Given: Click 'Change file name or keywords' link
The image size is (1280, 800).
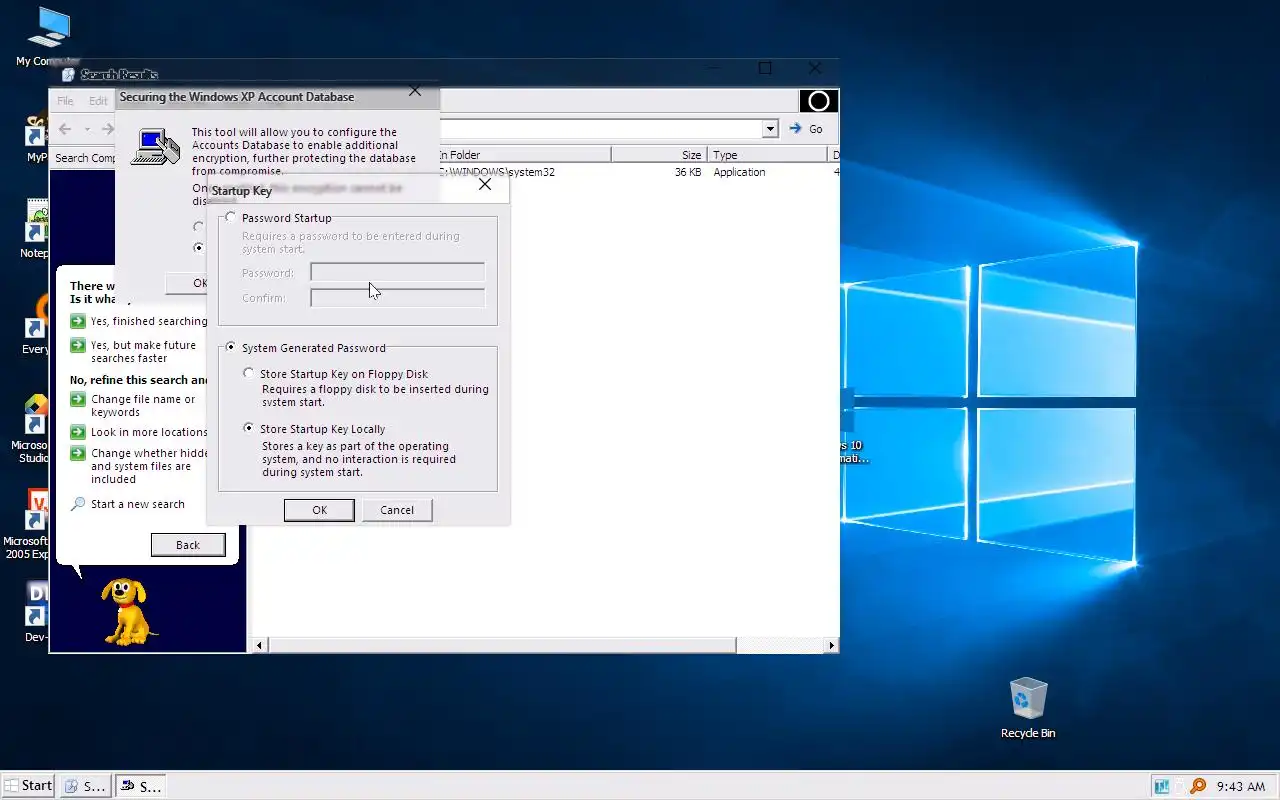Looking at the screenshot, I should click(x=143, y=406).
